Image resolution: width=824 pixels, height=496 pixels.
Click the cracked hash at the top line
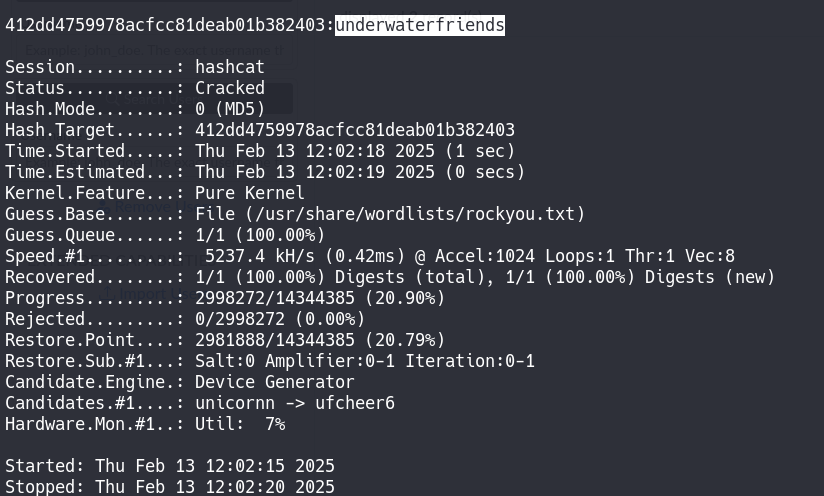click(x=165, y=25)
